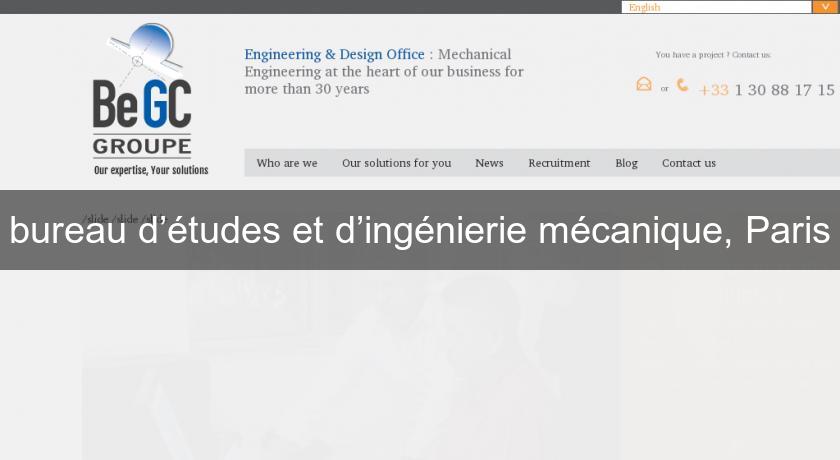This screenshot has width=840, height=460.
Task: Open the email envelope contact icon
Action: 644,84
